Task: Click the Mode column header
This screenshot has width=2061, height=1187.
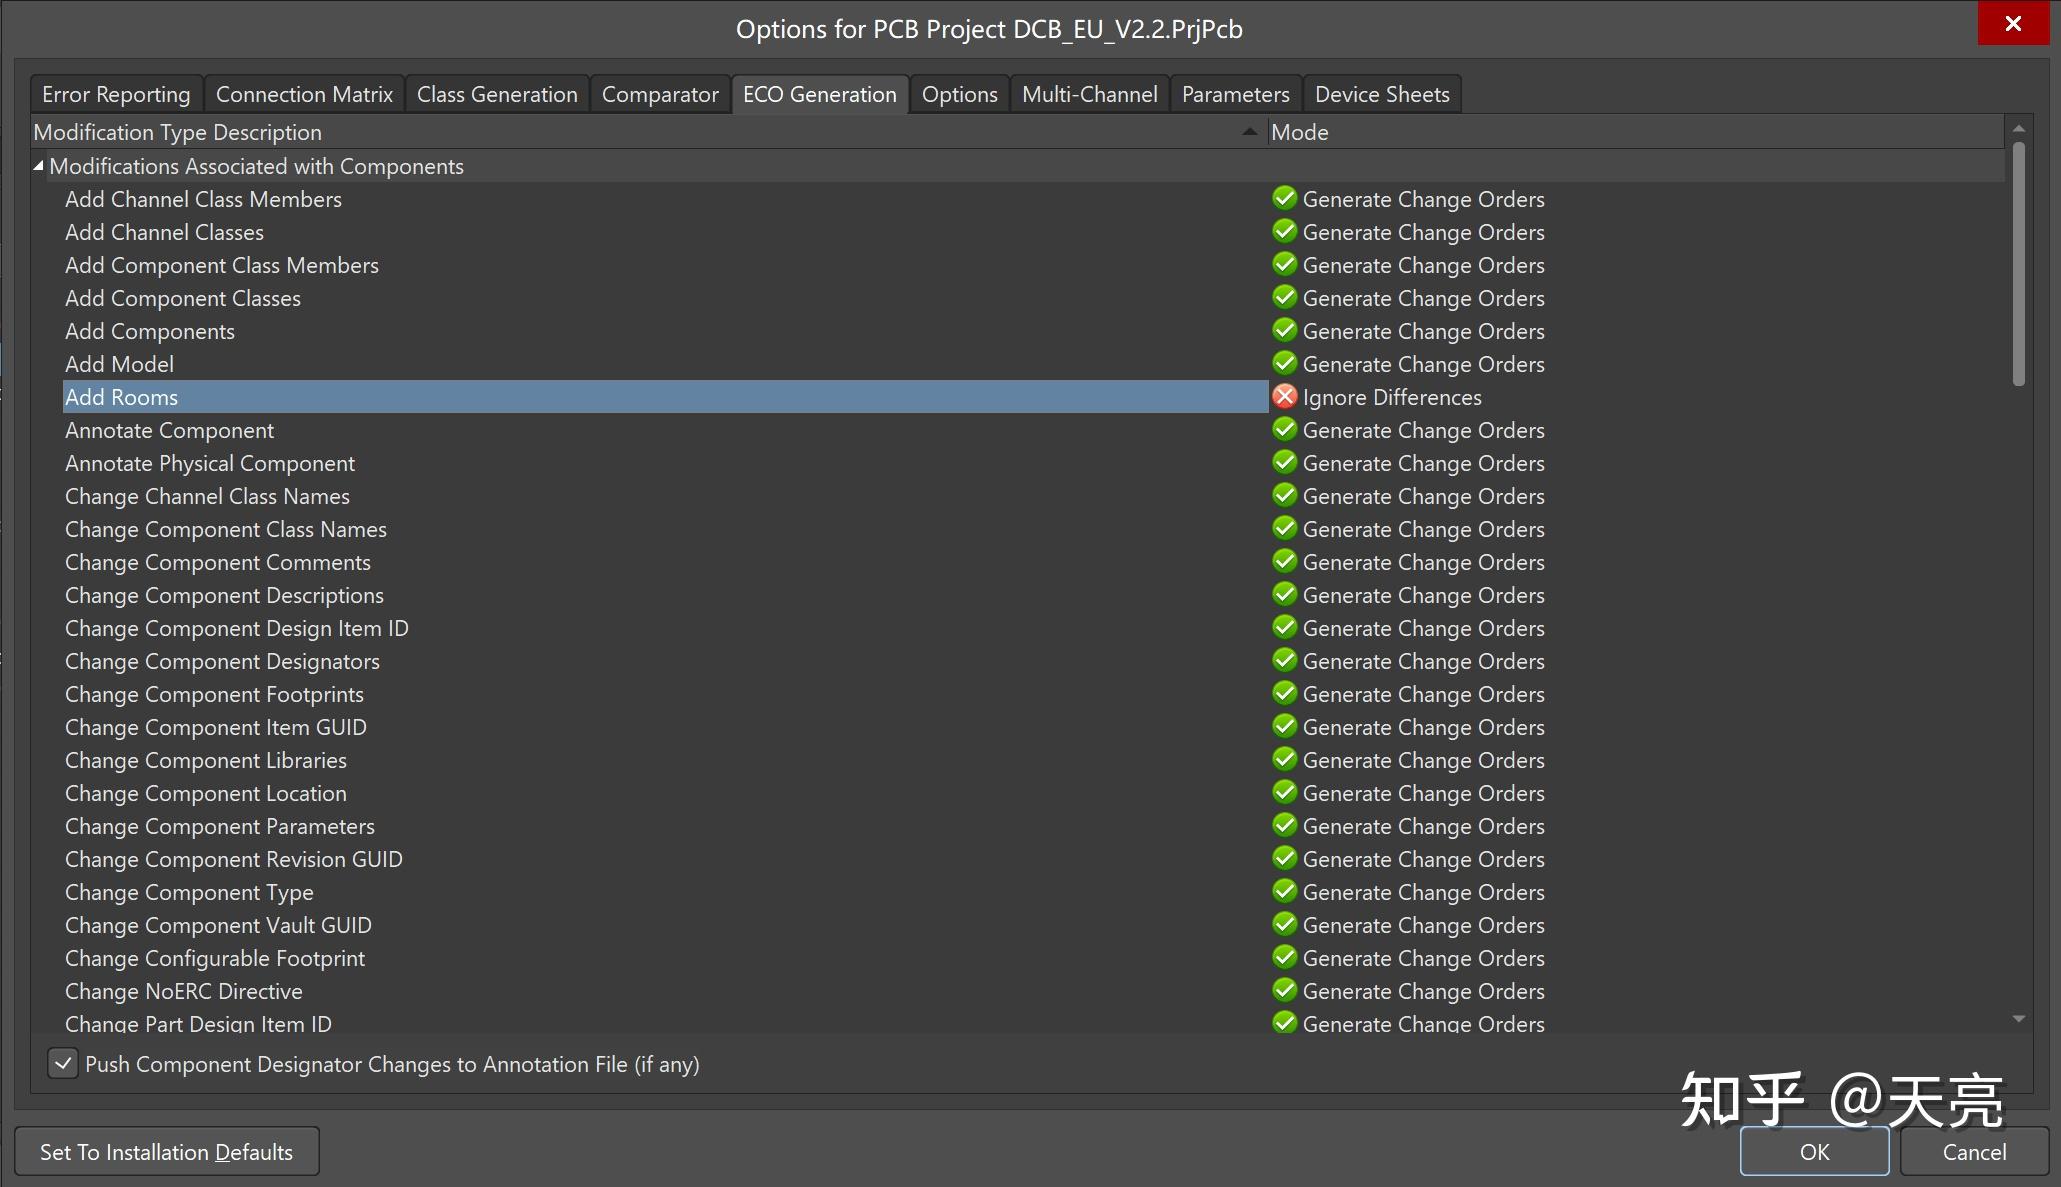Action: 1300,132
